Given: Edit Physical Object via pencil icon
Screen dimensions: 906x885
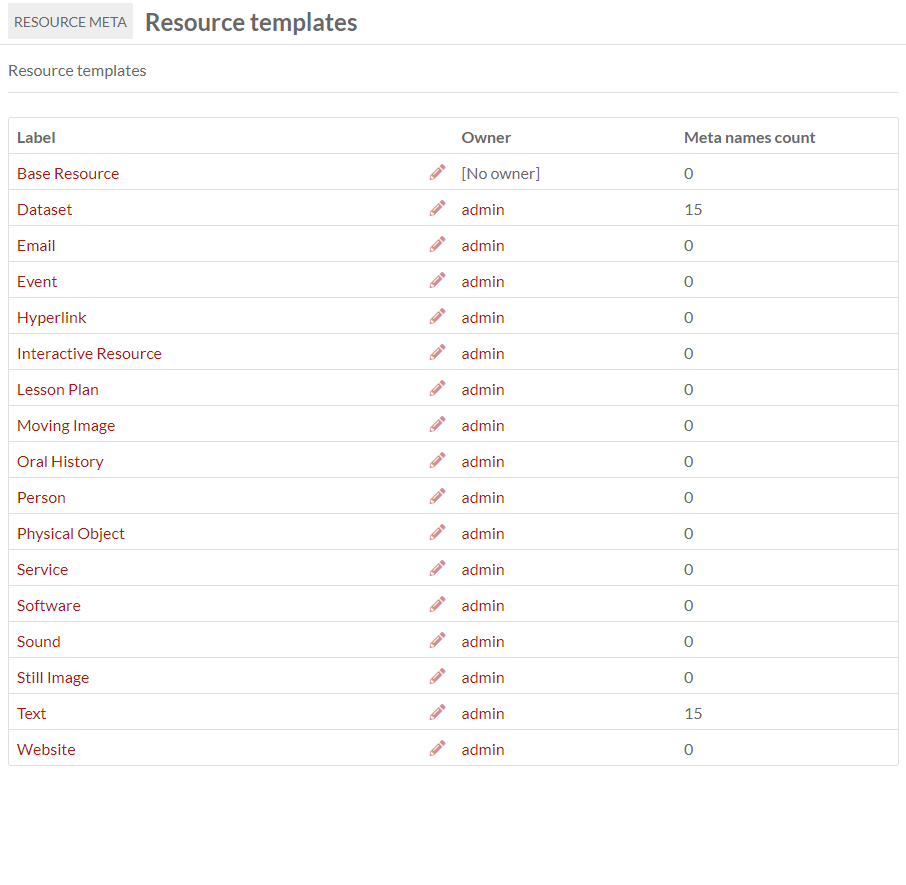Looking at the screenshot, I should 437,532.
